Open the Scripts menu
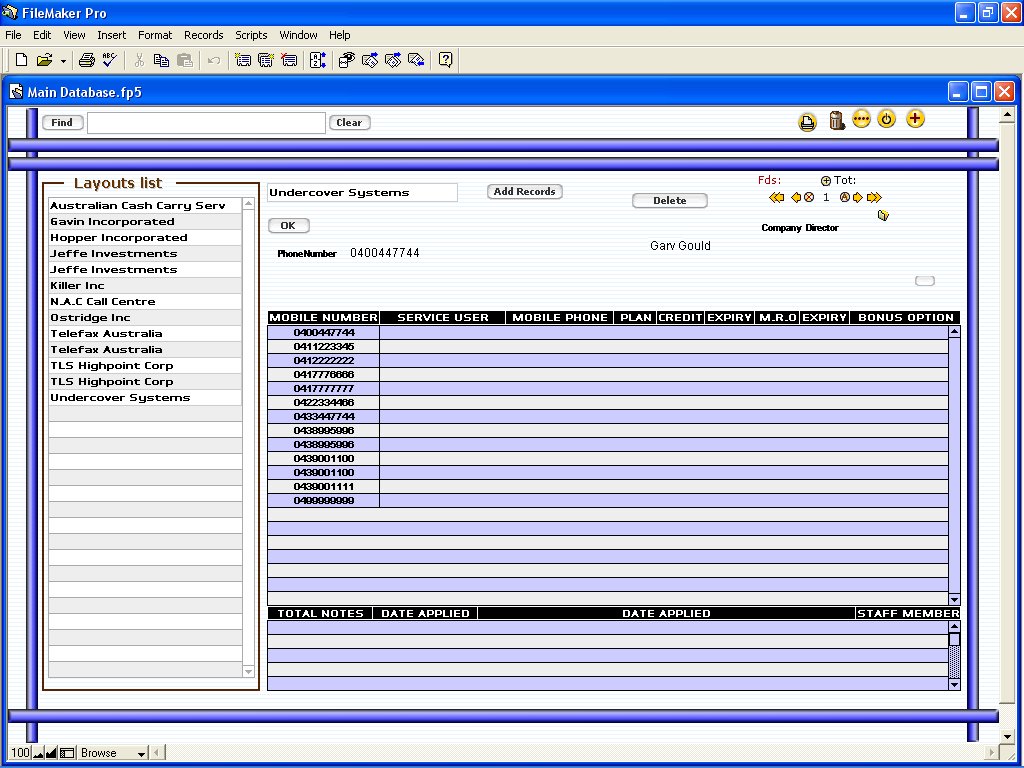This screenshot has height=768, width=1024. pyautogui.click(x=251, y=35)
